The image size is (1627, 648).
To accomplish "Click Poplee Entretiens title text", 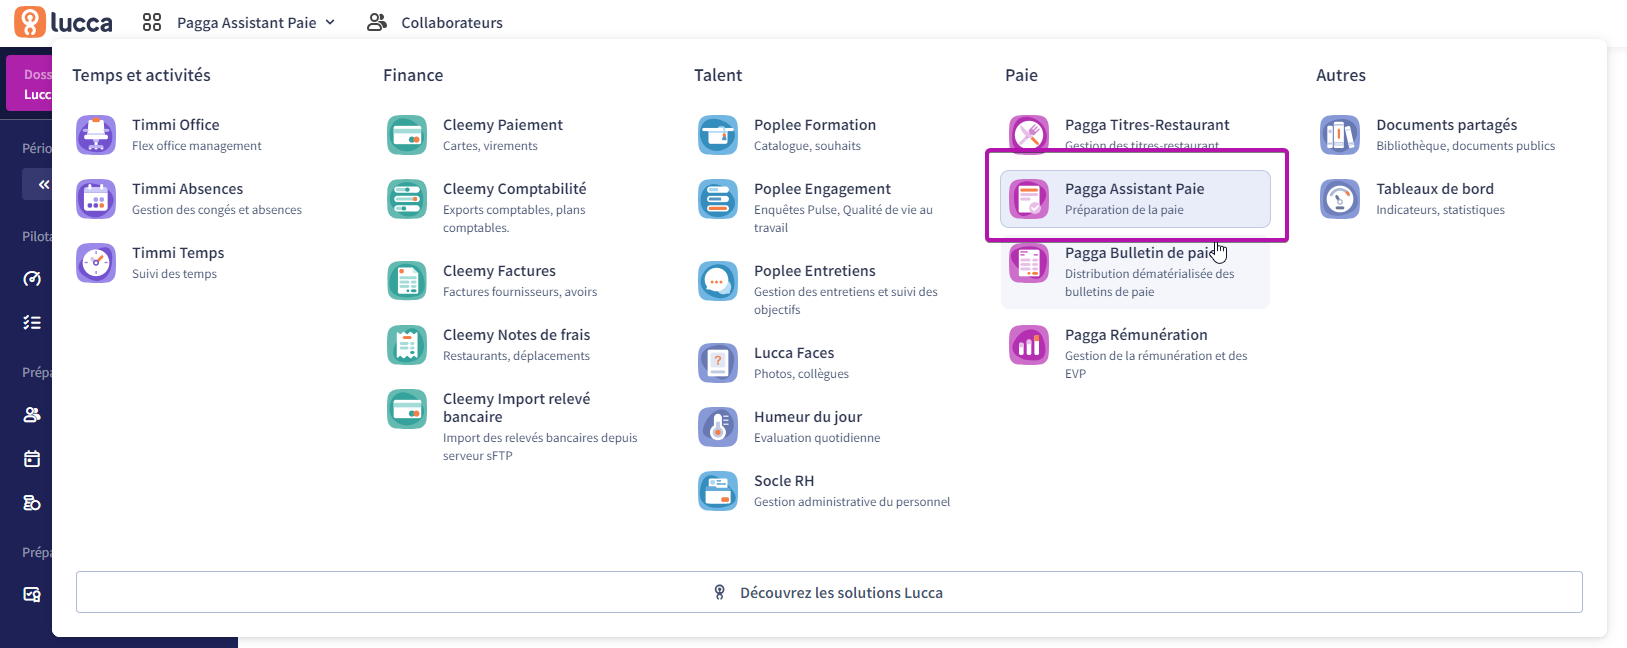I will [815, 271].
